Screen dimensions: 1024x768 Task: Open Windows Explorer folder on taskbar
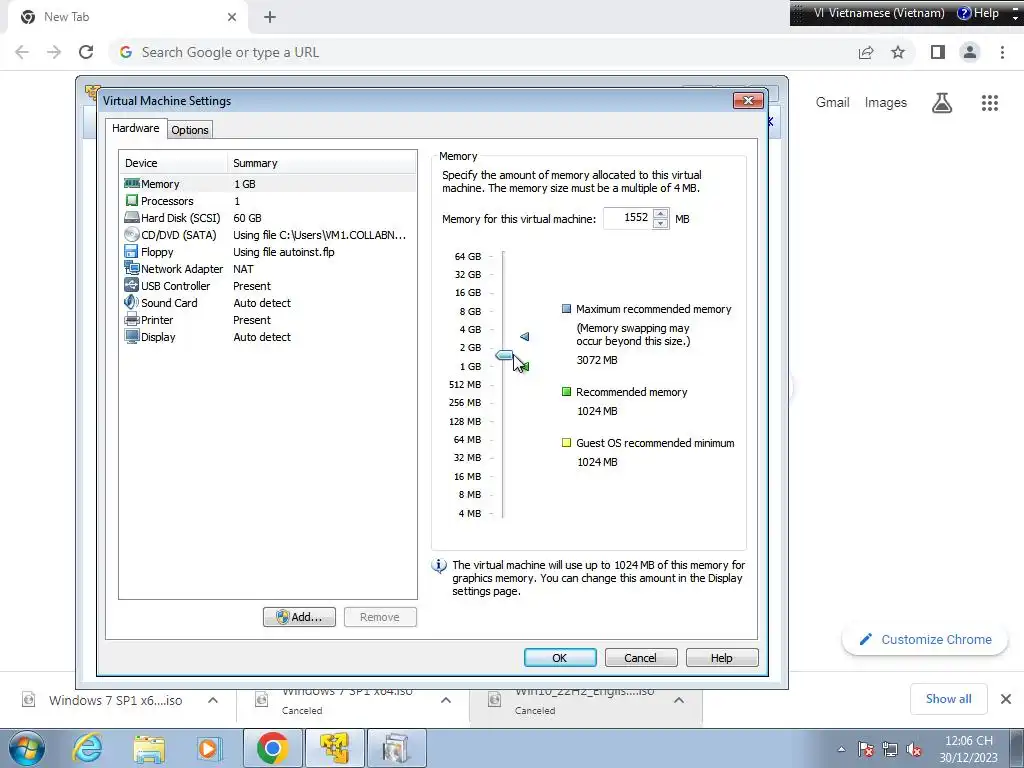click(x=149, y=748)
